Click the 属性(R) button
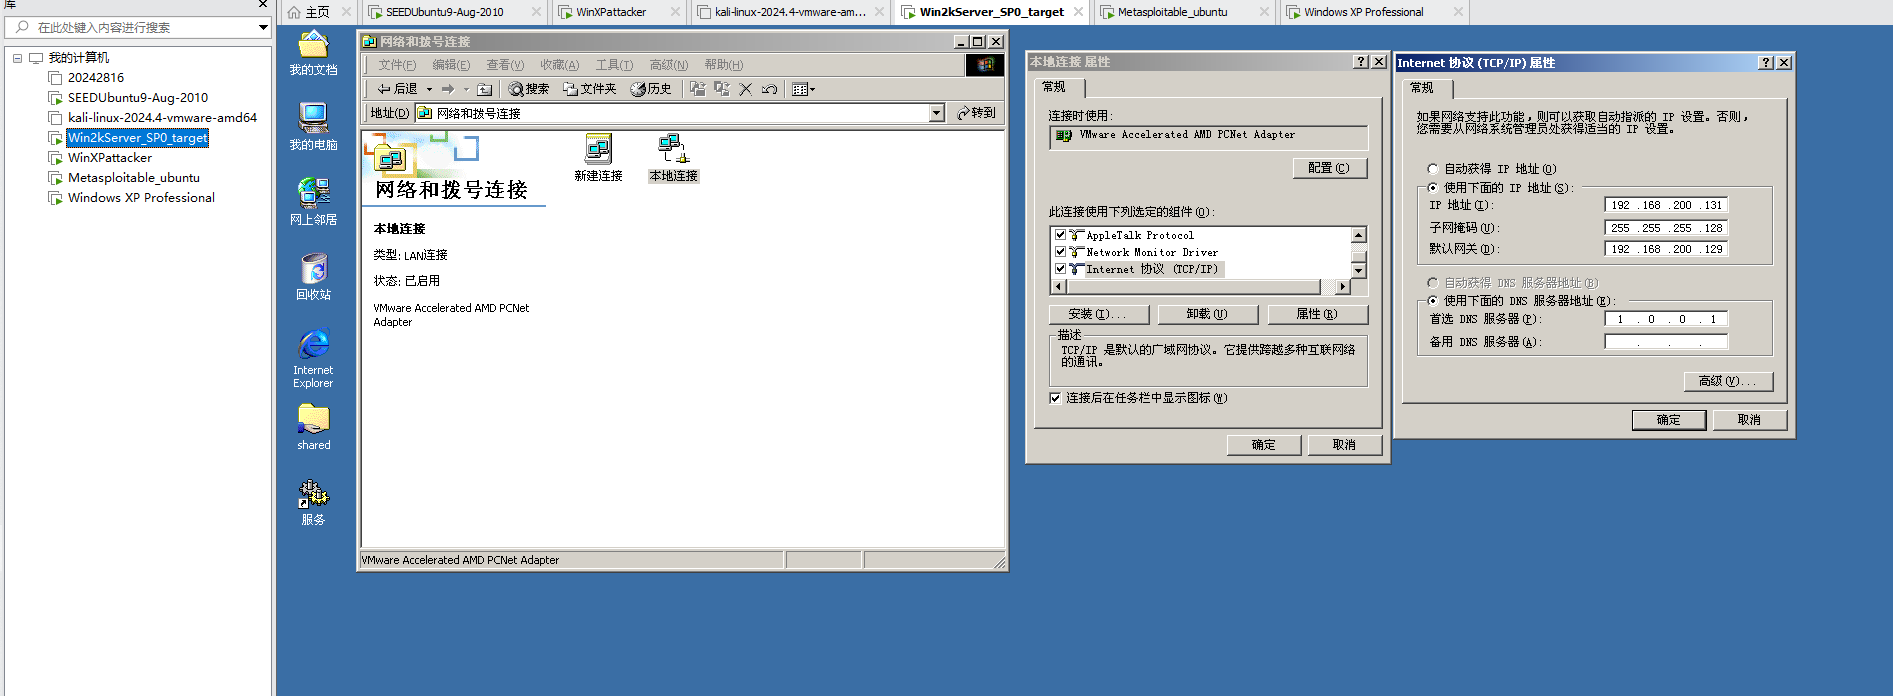Viewport: 1893px width, 696px height. (1317, 314)
